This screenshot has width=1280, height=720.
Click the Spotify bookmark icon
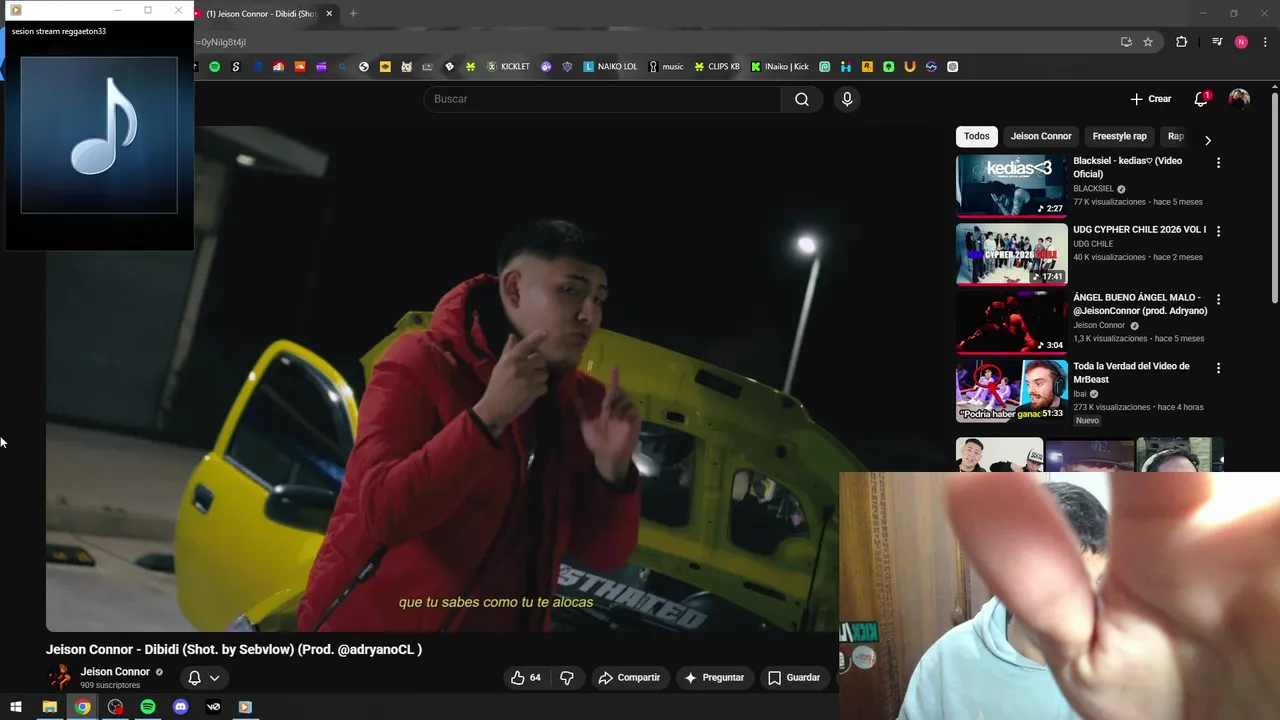tap(214, 67)
